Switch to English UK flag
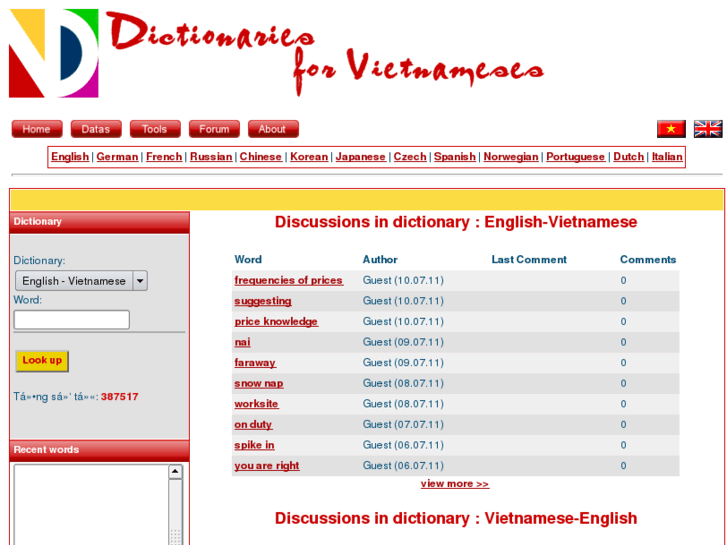Image resolution: width=727 pixels, height=545 pixels. (708, 129)
